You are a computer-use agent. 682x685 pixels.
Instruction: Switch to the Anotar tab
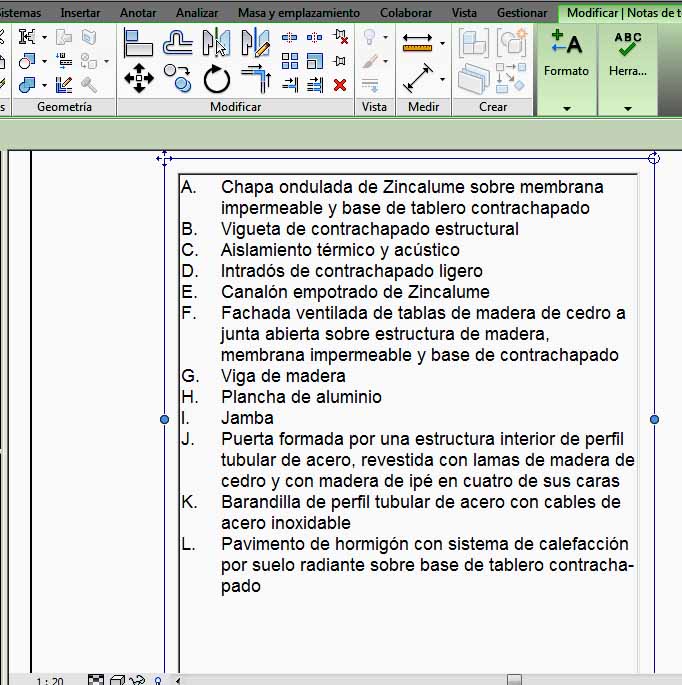[x=140, y=13]
